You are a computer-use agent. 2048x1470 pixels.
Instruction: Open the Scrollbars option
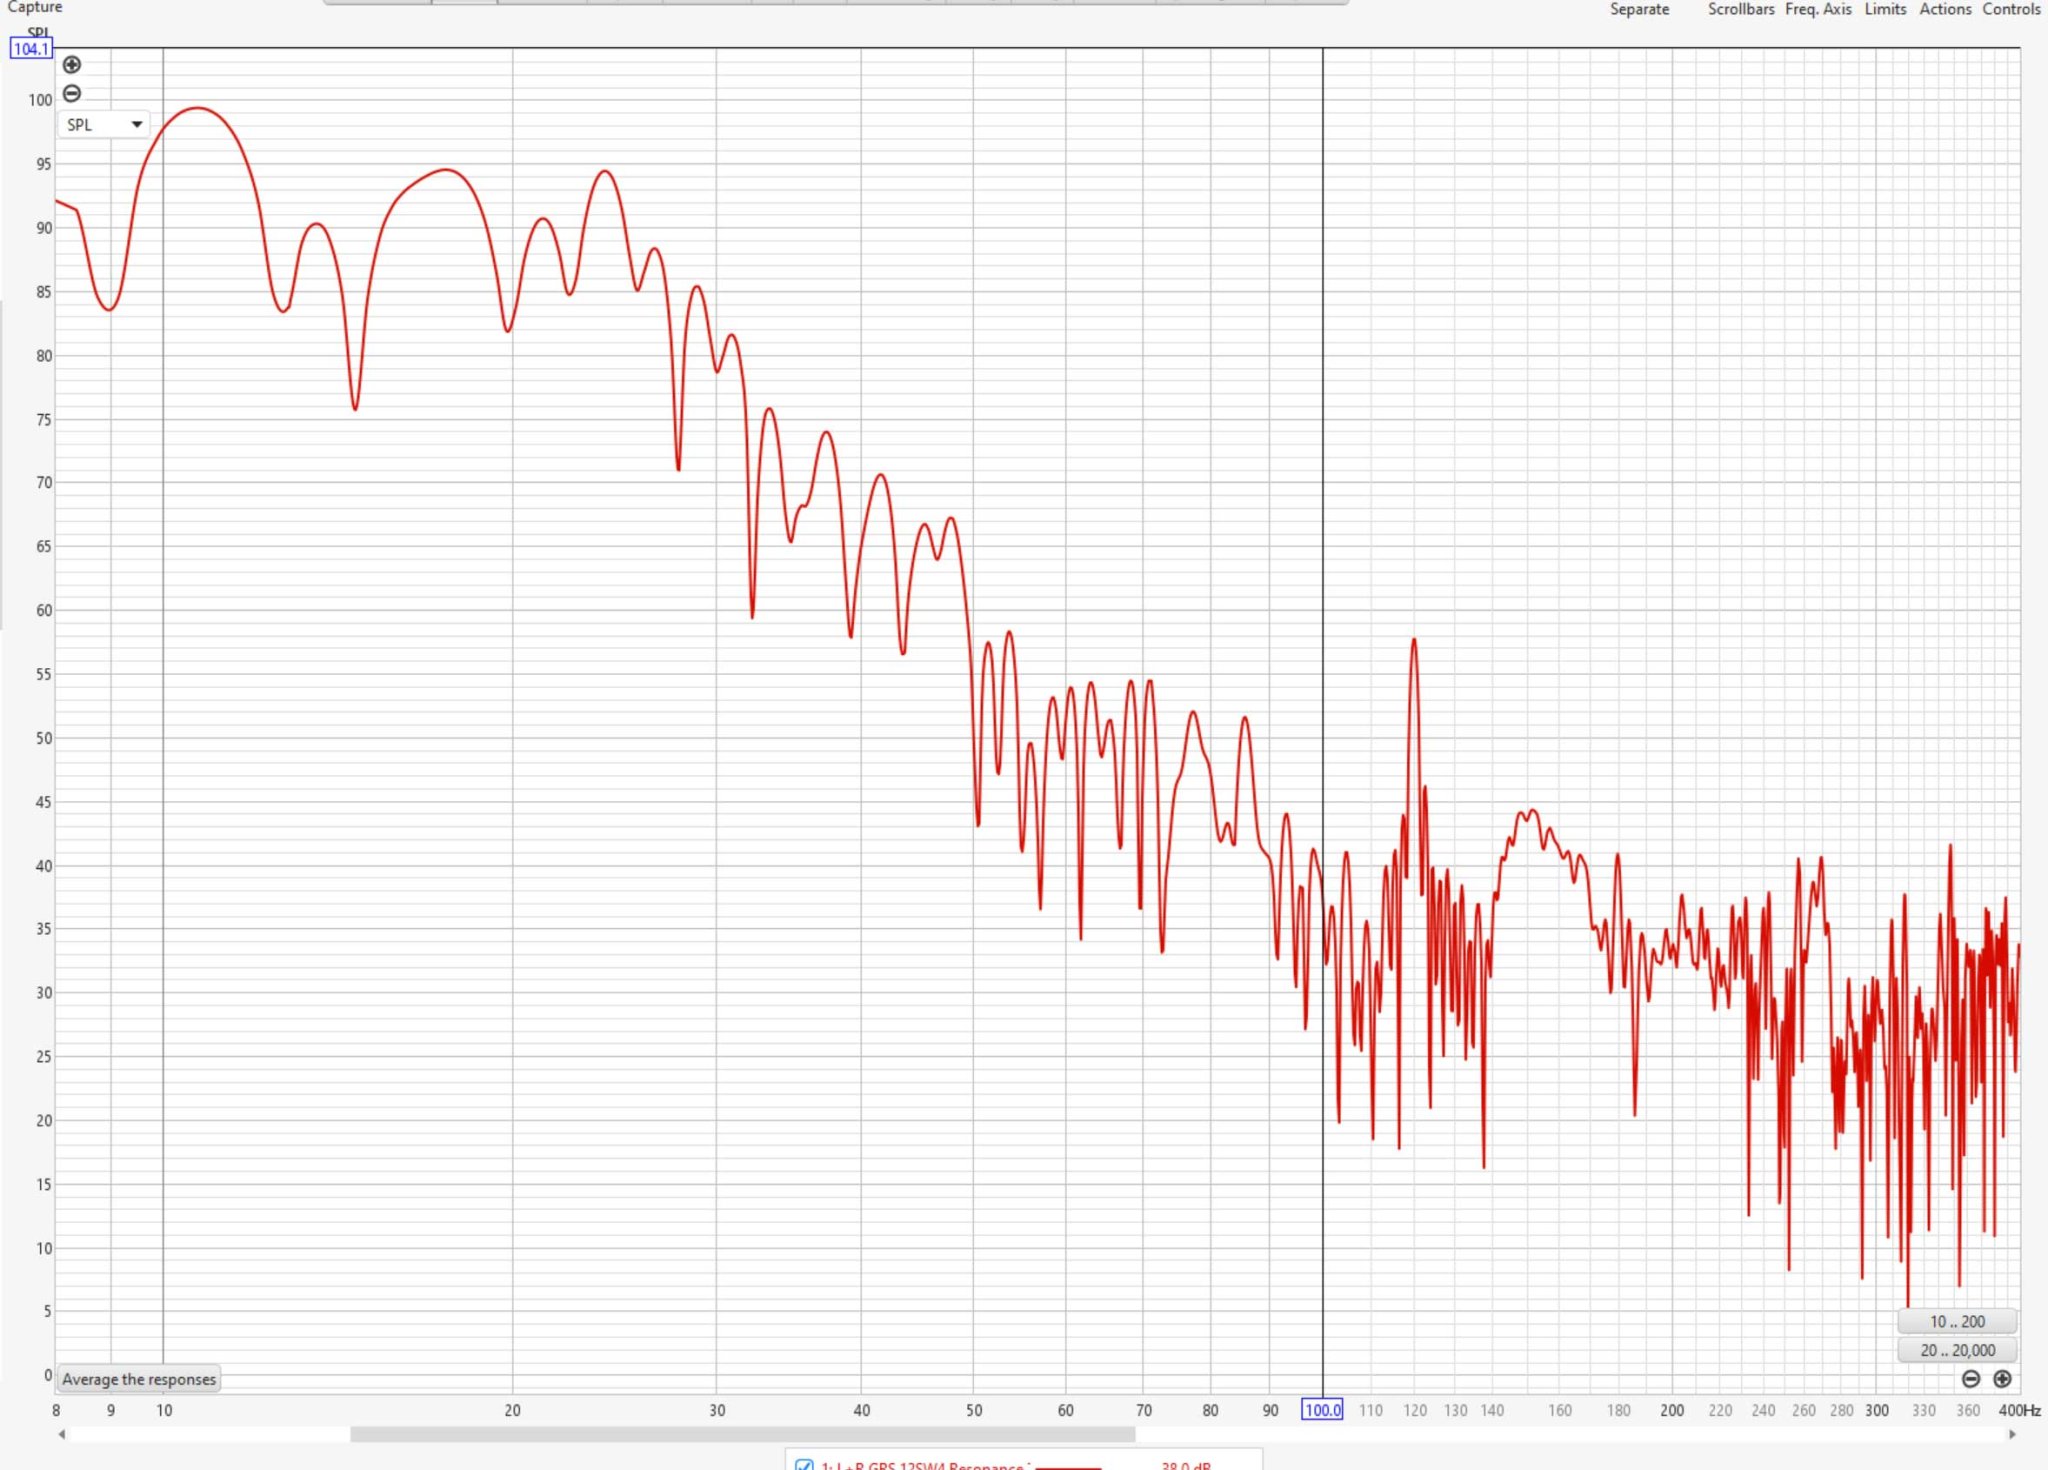[x=1741, y=9]
